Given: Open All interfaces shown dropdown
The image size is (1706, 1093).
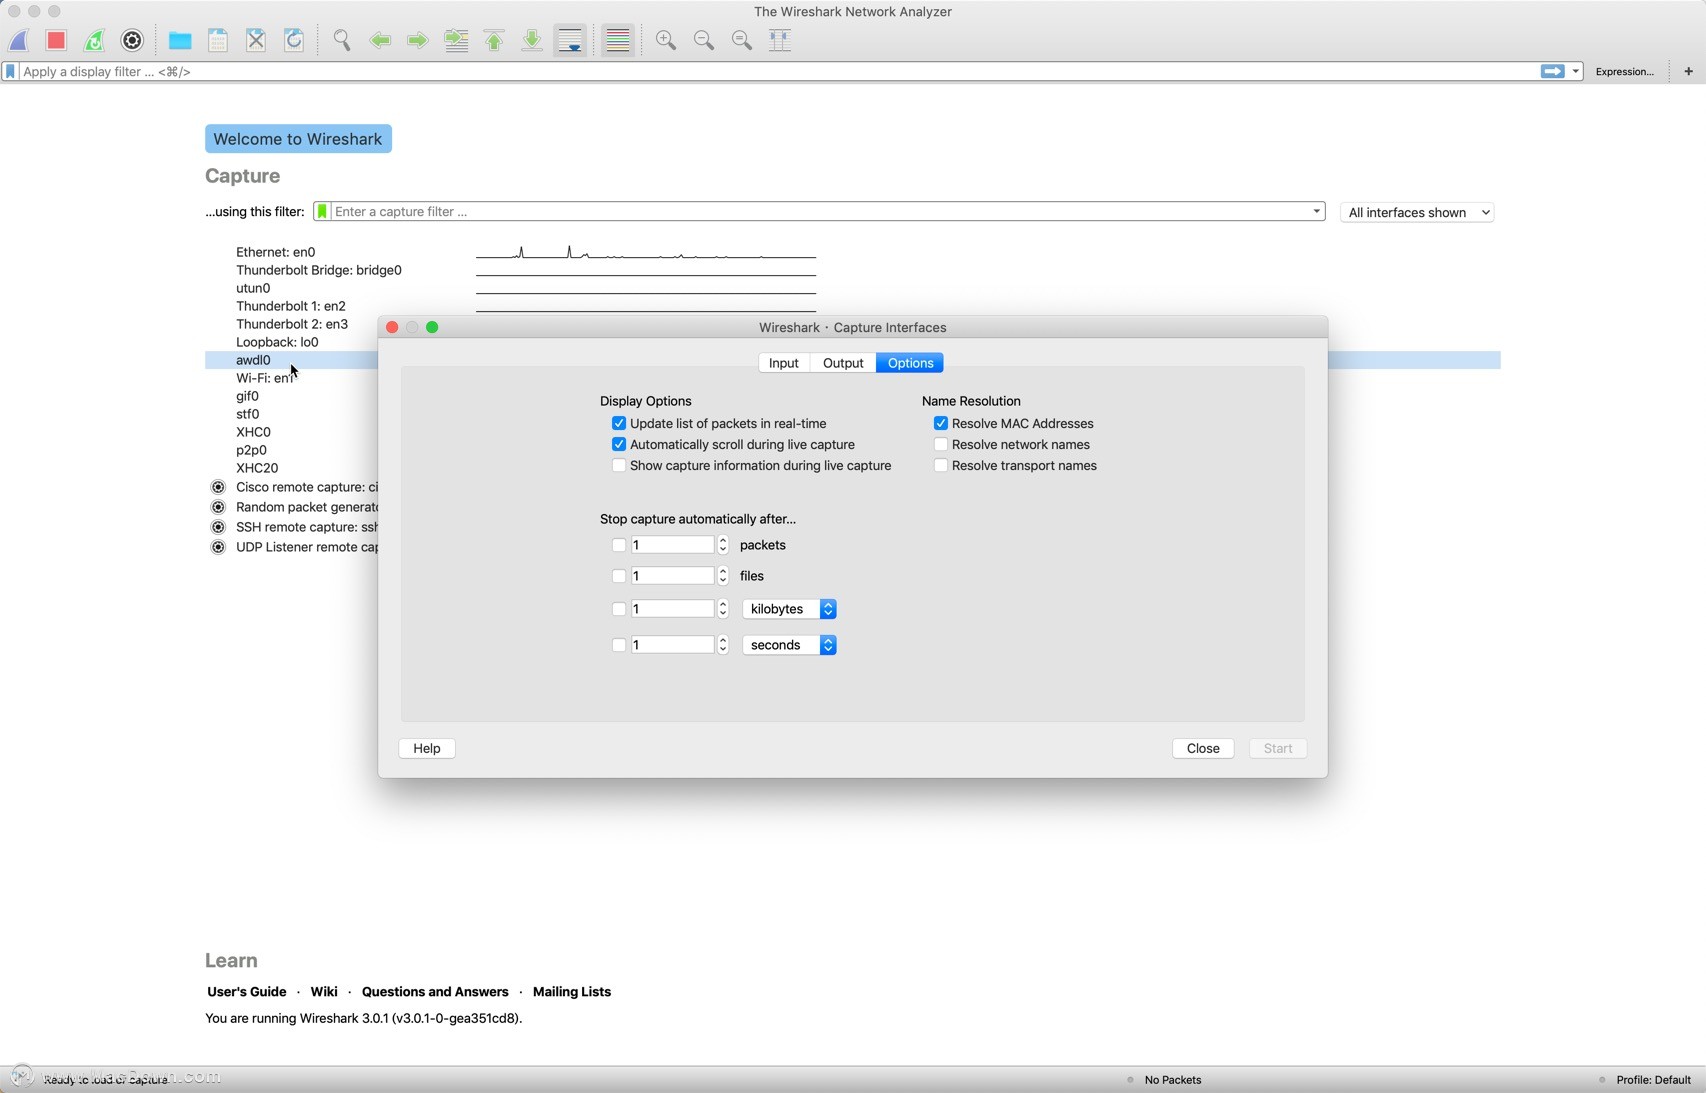Looking at the screenshot, I should point(1417,212).
